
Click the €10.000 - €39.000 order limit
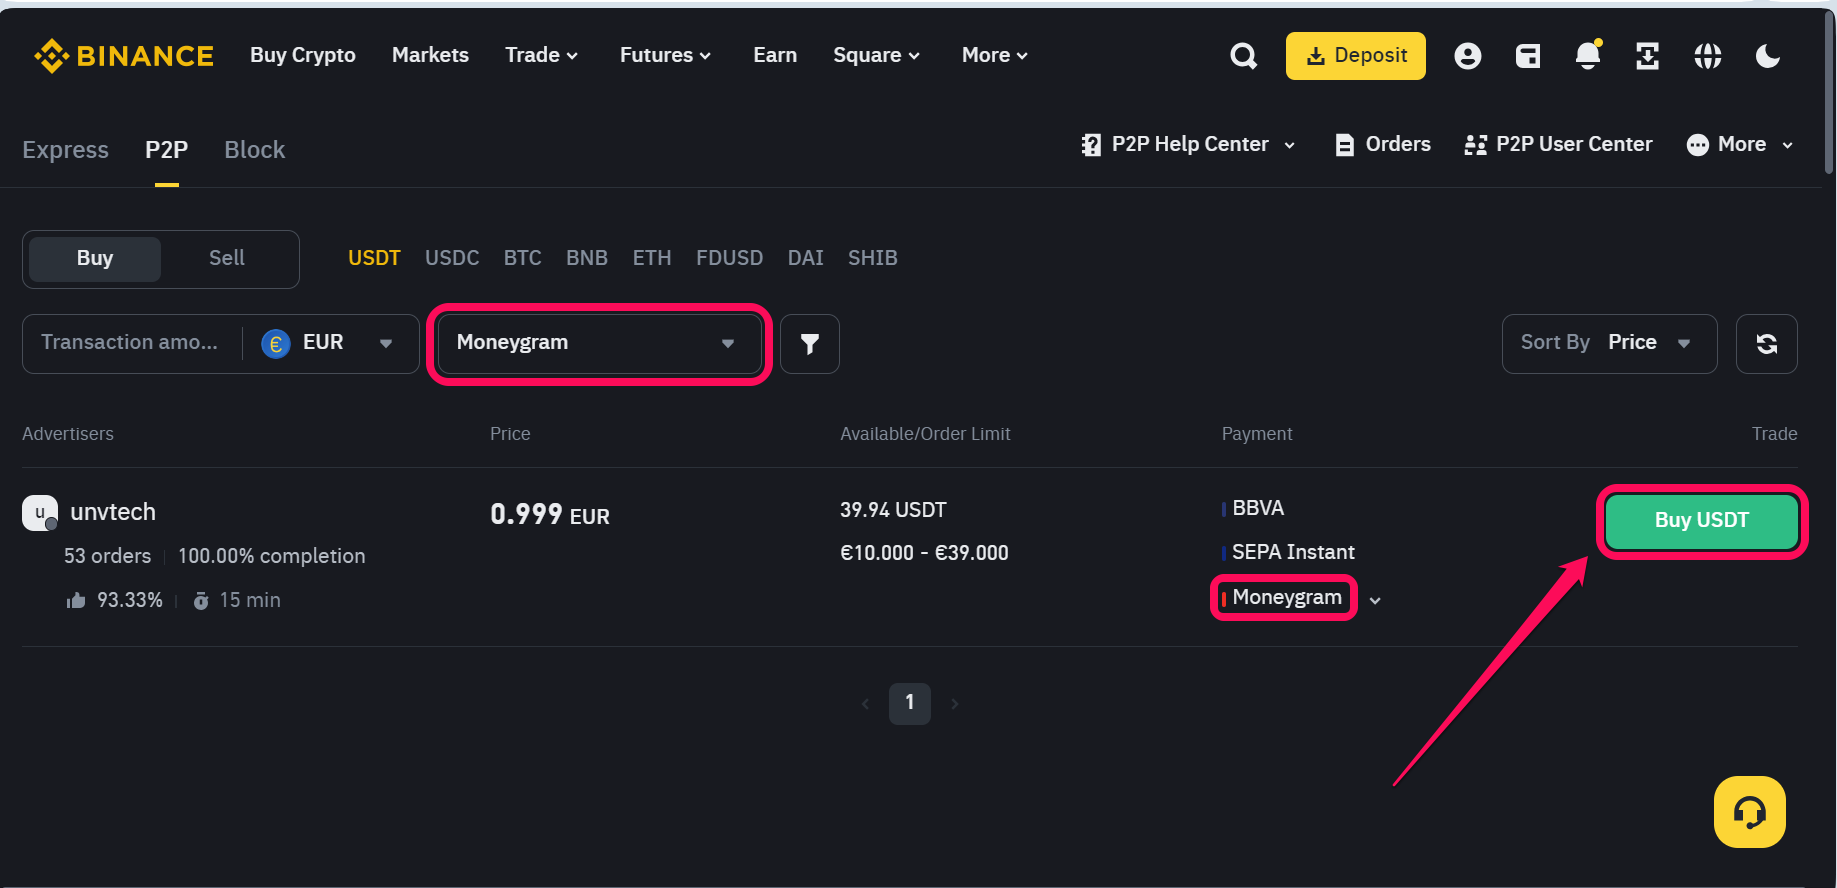coord(924,554)
